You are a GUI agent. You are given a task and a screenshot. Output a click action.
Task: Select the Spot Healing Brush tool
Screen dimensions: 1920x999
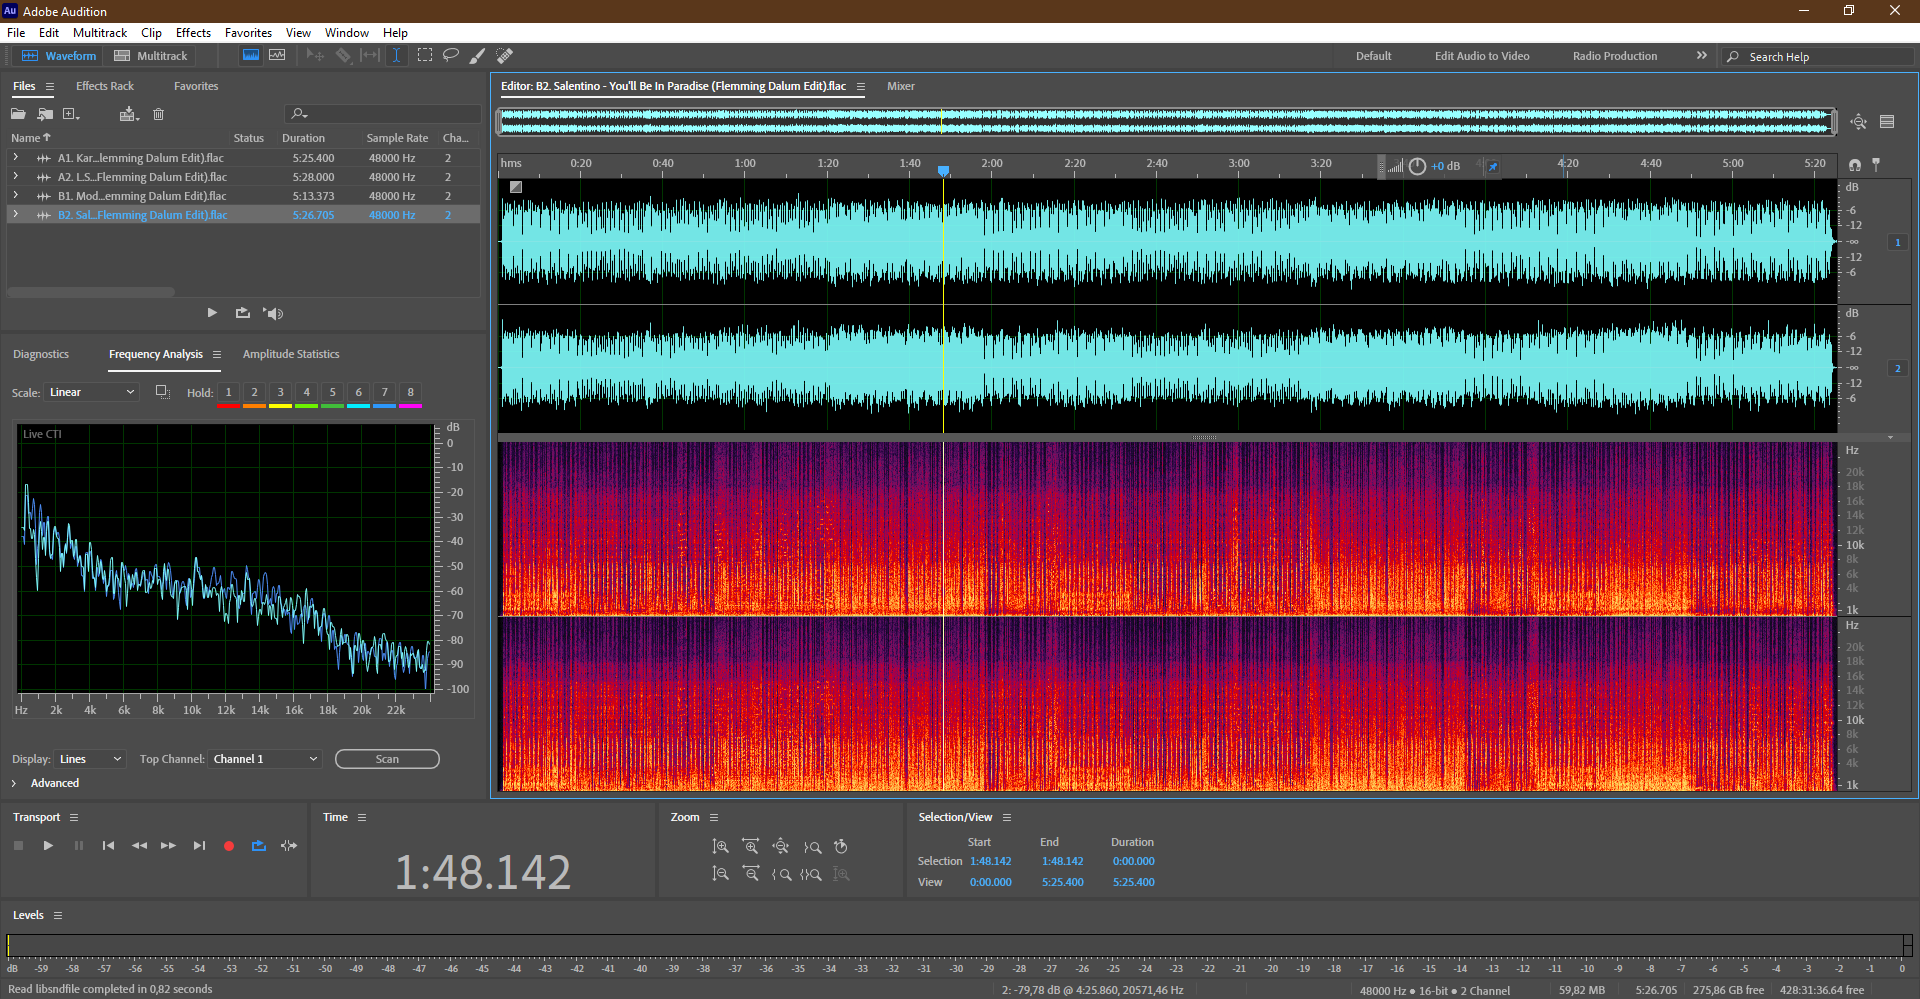pyautogui.click(x=505, y=56)
